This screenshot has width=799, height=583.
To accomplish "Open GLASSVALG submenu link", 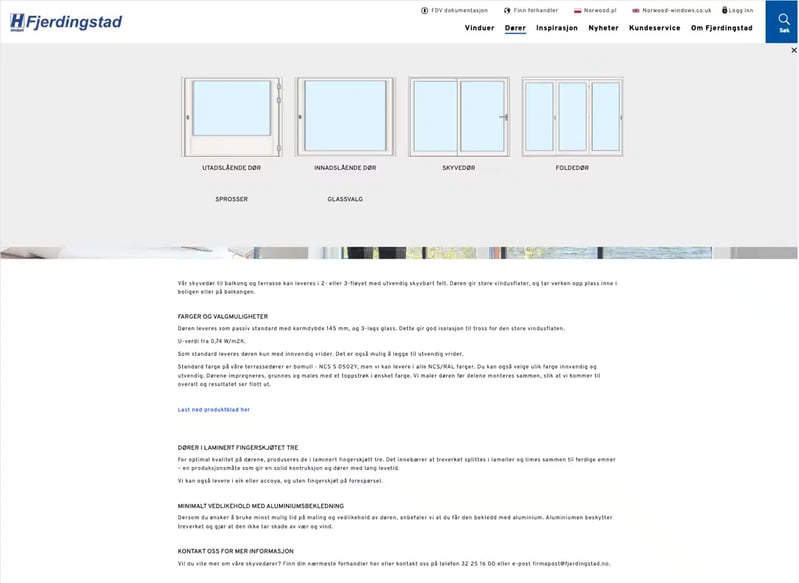I will click(345, 199).
